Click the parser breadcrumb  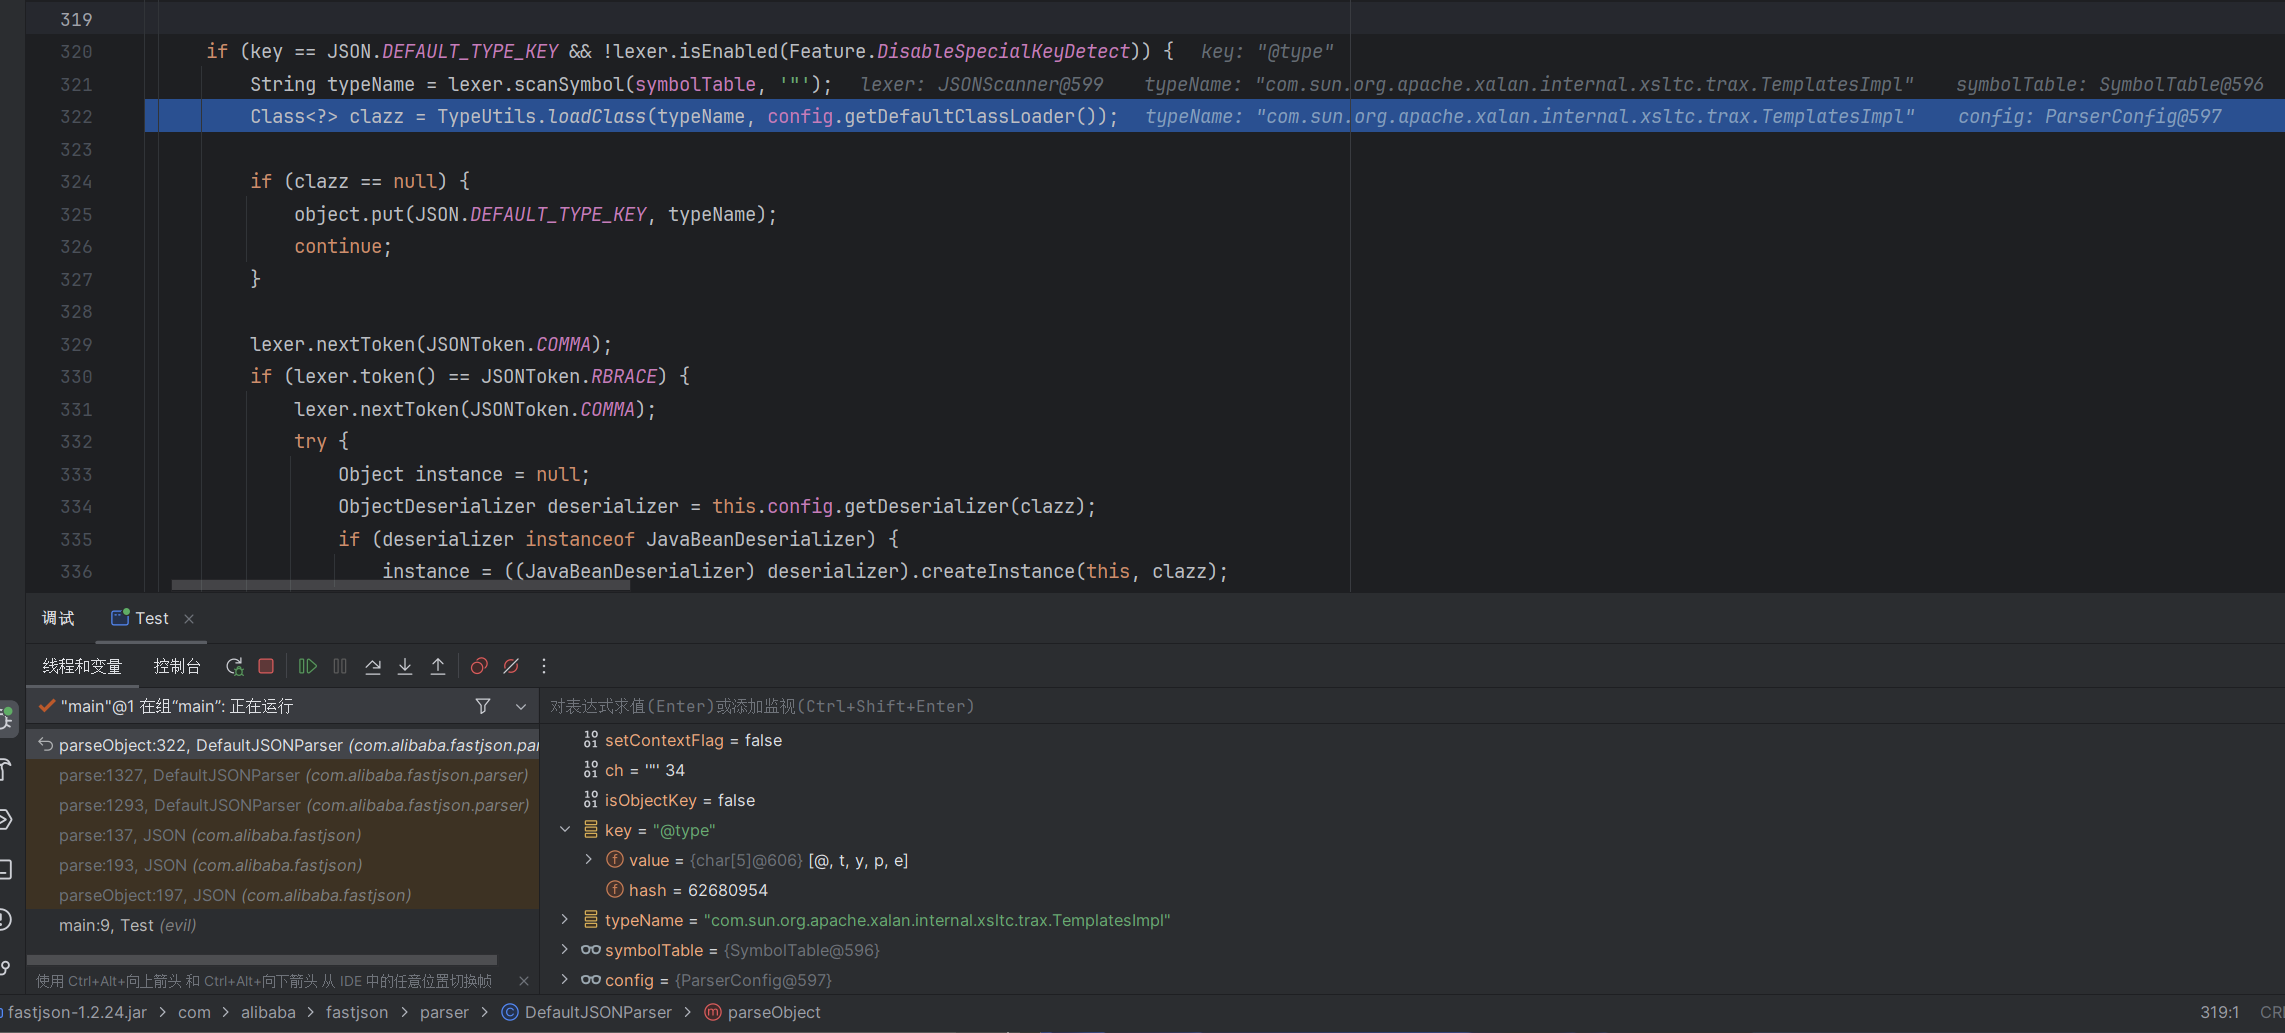point(444,1012)
